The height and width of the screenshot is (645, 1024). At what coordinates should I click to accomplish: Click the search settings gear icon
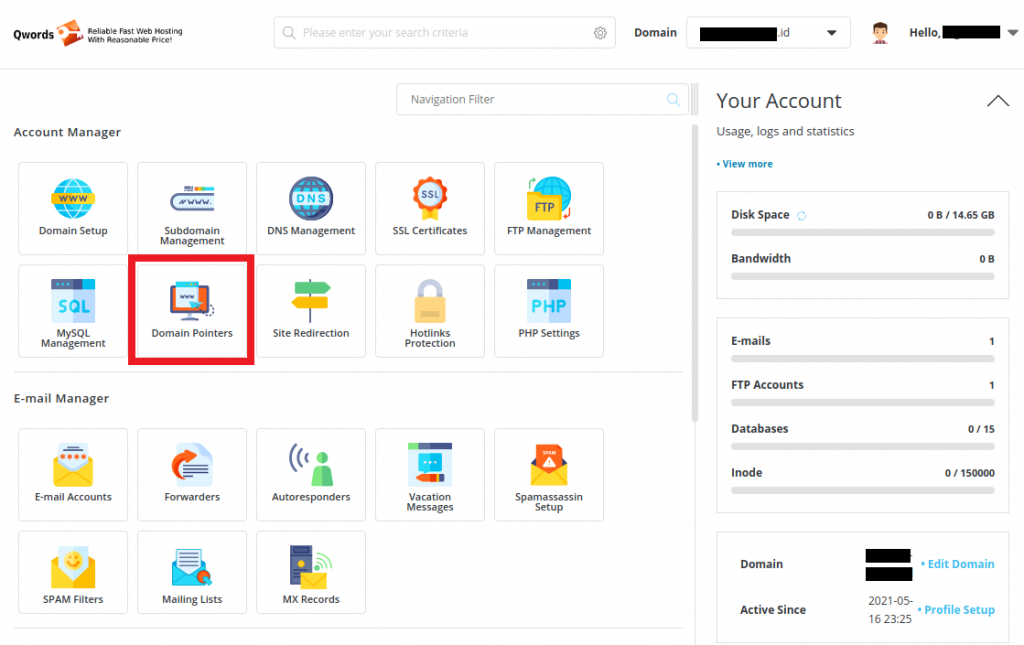600,33
